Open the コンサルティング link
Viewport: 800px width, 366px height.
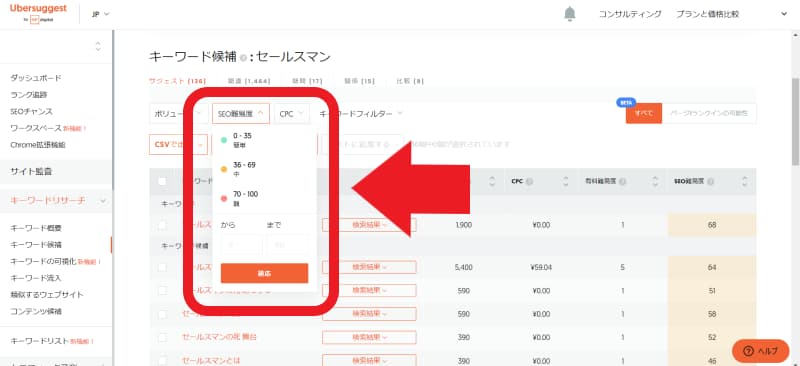[x=630, y=14]
